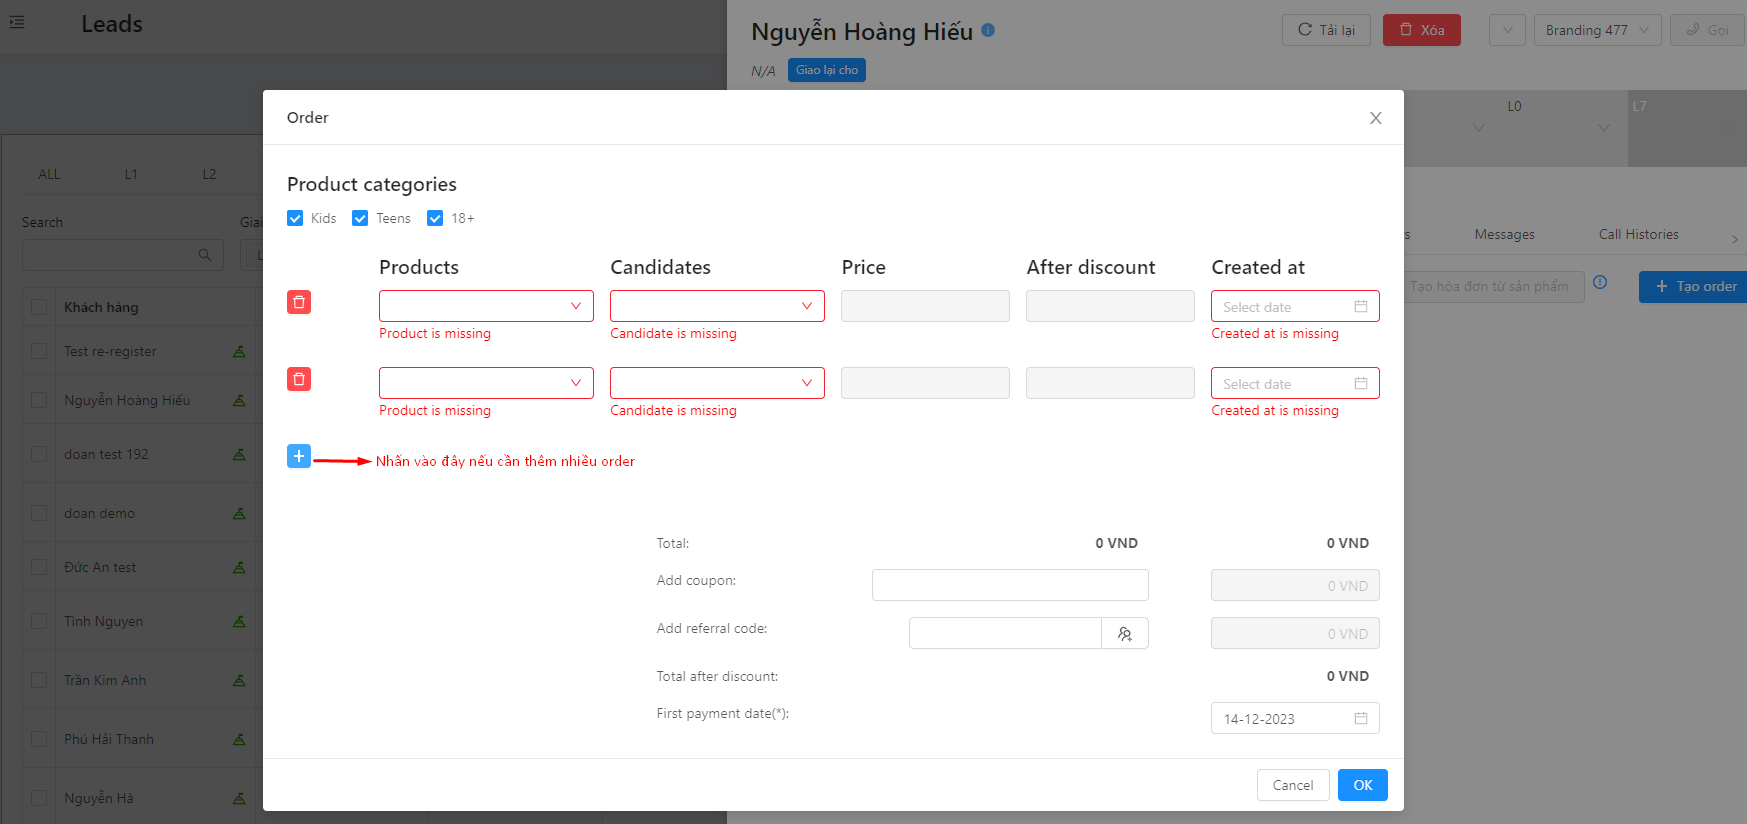This screenshot has height=824, width=1747.
Task: Tick the checkbox for Đức An test
Action: 39,567
